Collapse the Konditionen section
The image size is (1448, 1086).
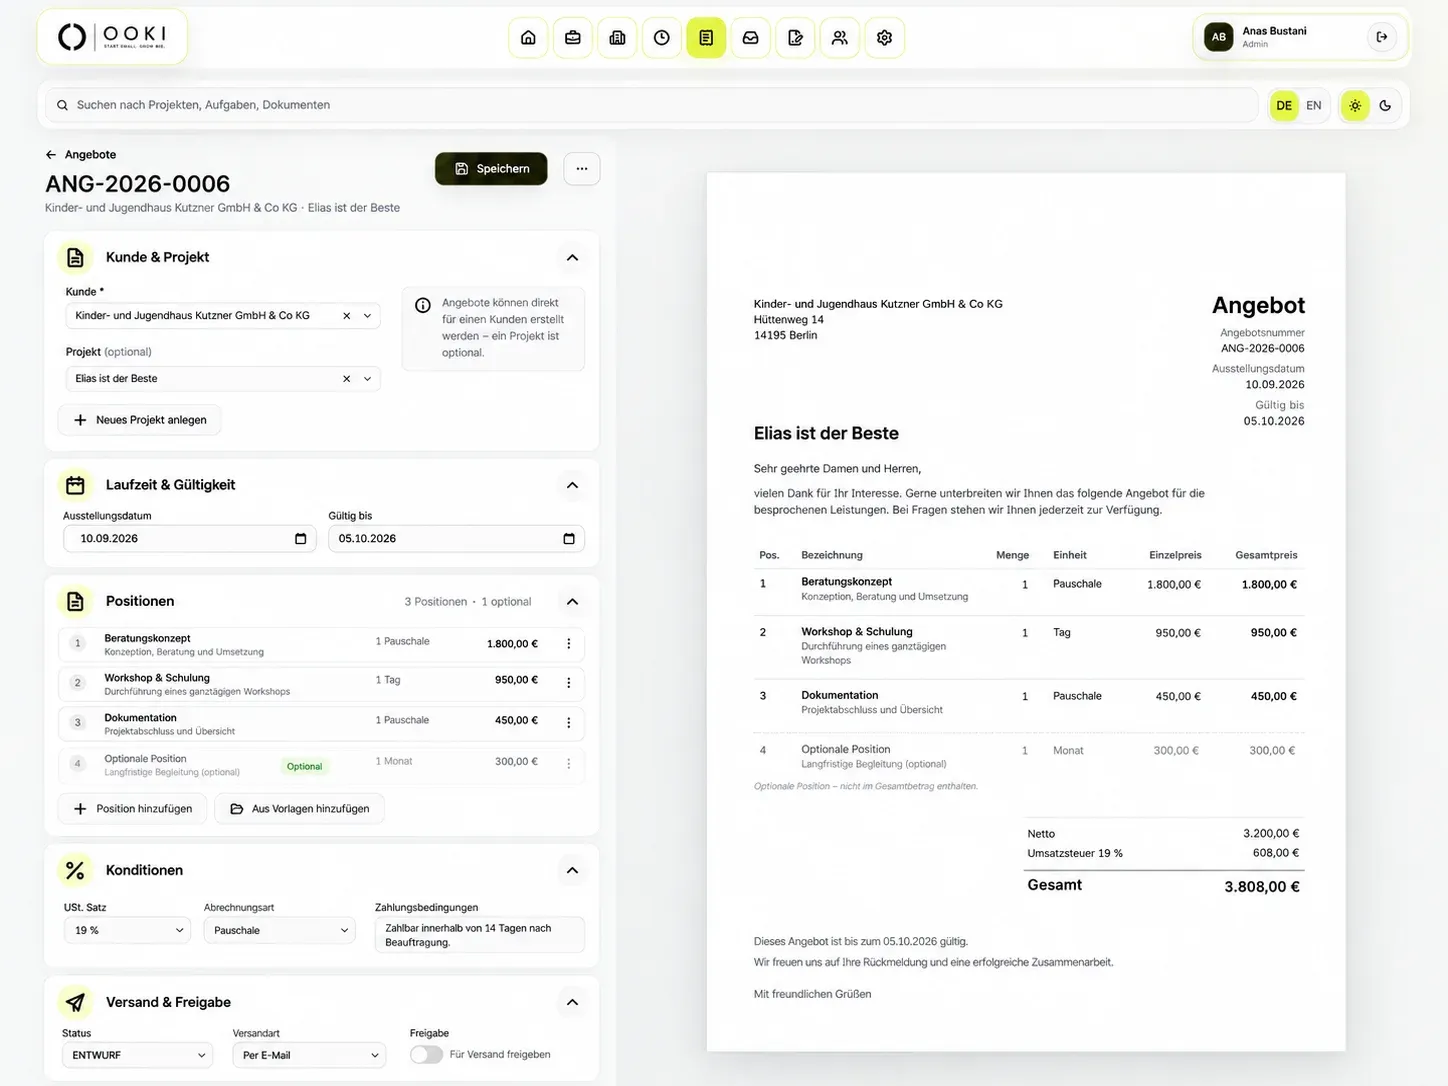click(572, 870)
